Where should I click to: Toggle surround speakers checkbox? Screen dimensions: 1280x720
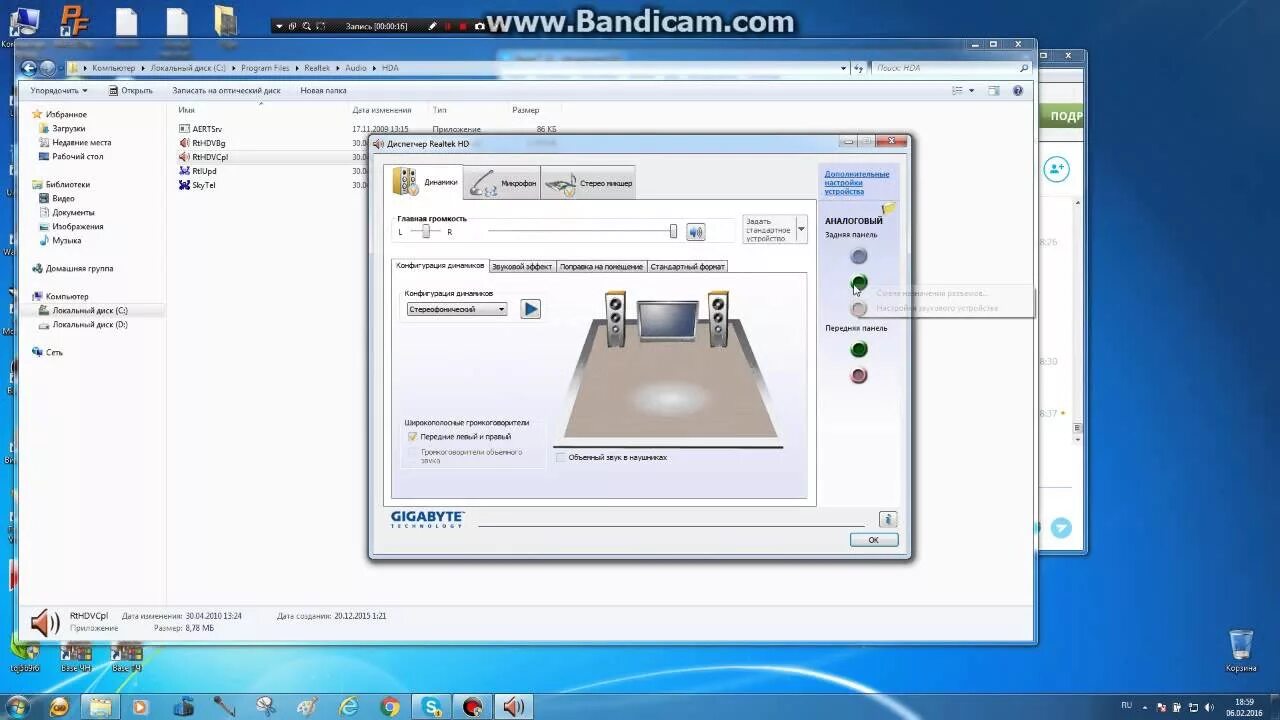point(412,453)
